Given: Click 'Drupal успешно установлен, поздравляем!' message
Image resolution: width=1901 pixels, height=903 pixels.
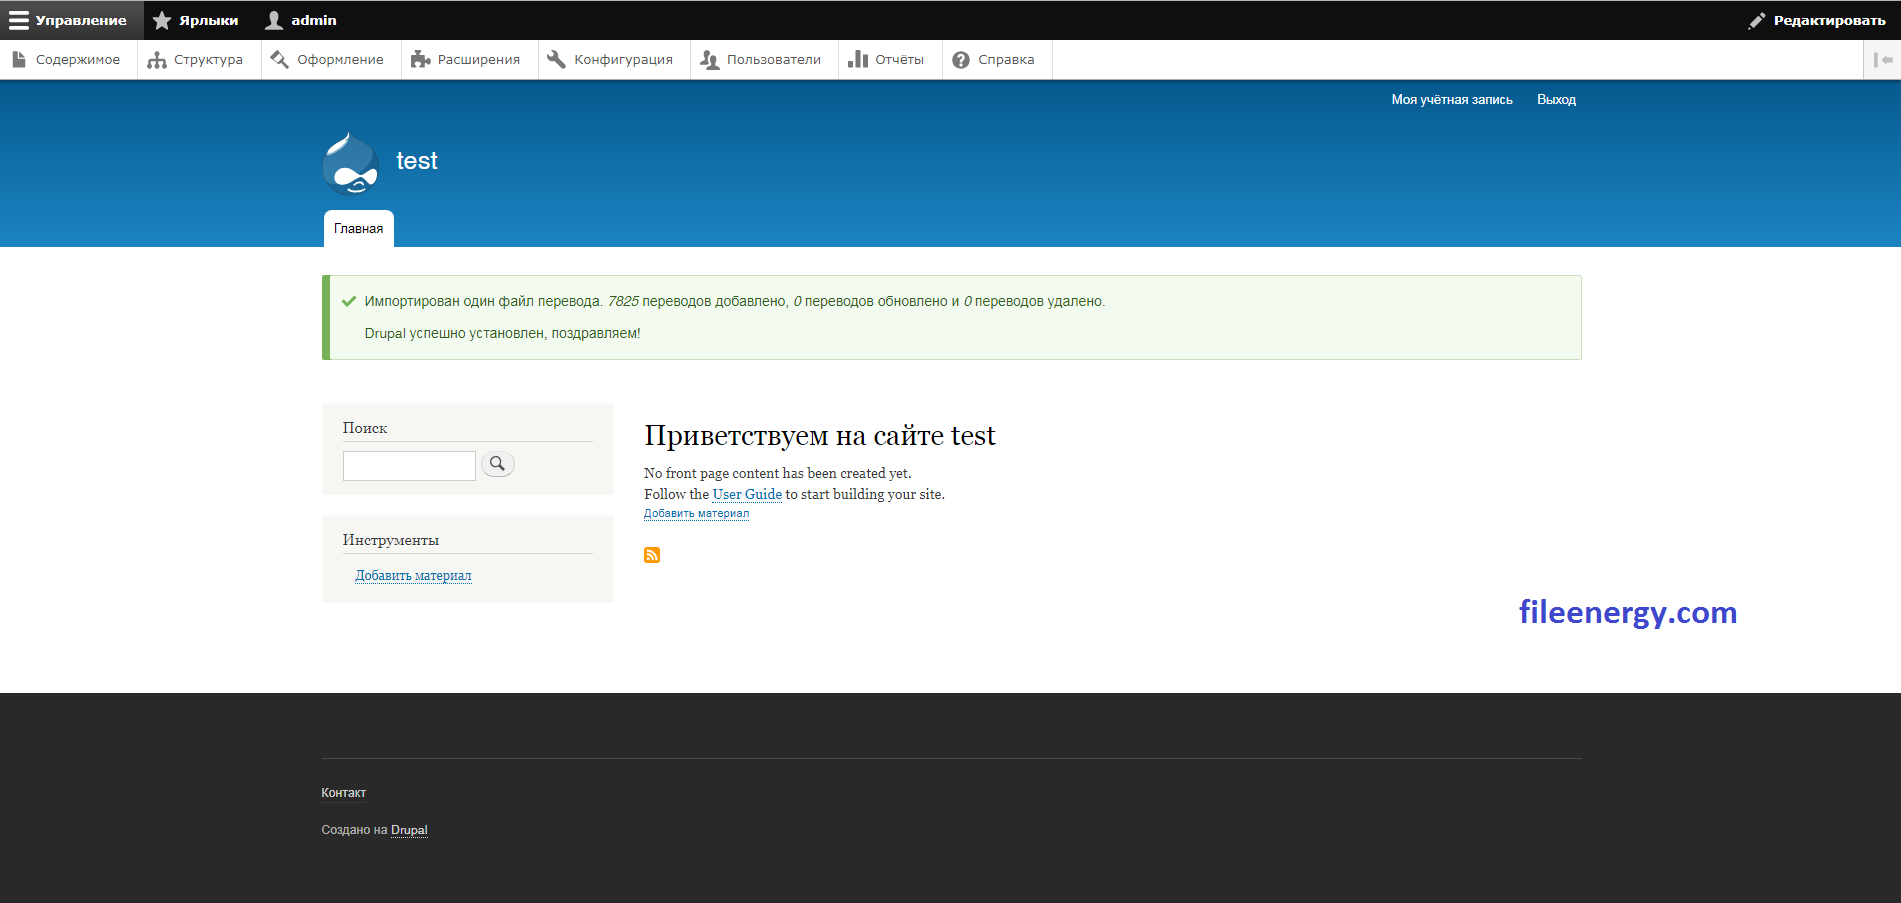Looking at the screenshot, I should pos(502,333).
